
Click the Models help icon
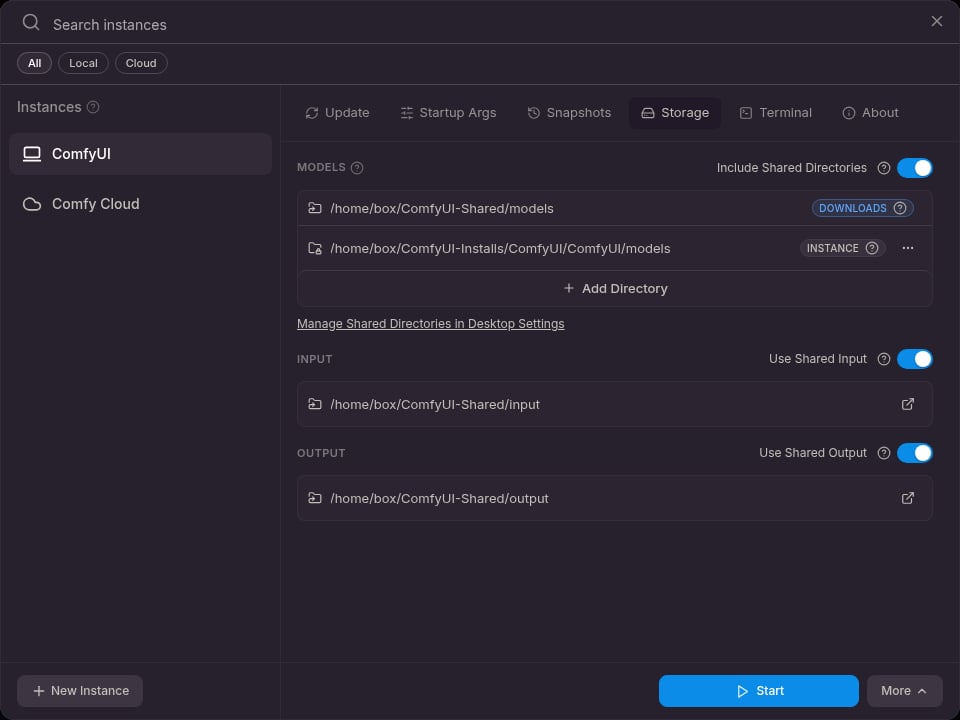pos(357,168)
